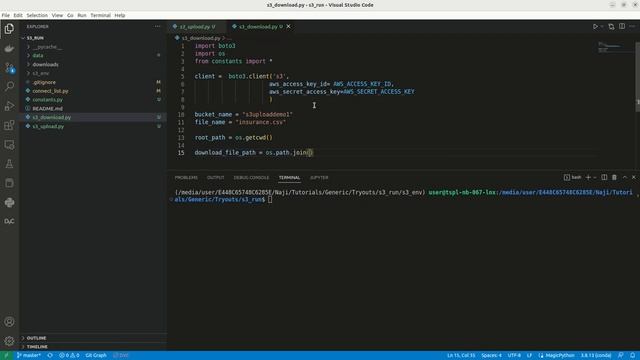
Task: Switch to the Jupyter panel tab
Action: coord(319,178)
